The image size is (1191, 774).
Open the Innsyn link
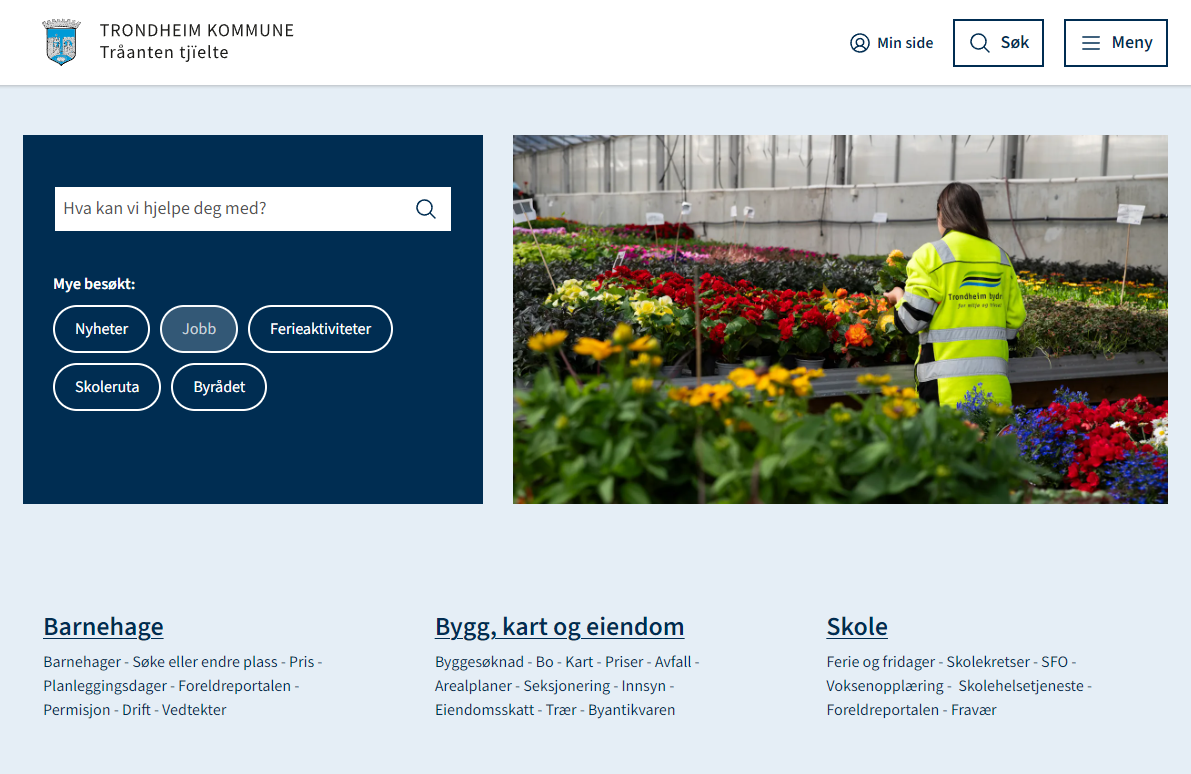(643, 686)
